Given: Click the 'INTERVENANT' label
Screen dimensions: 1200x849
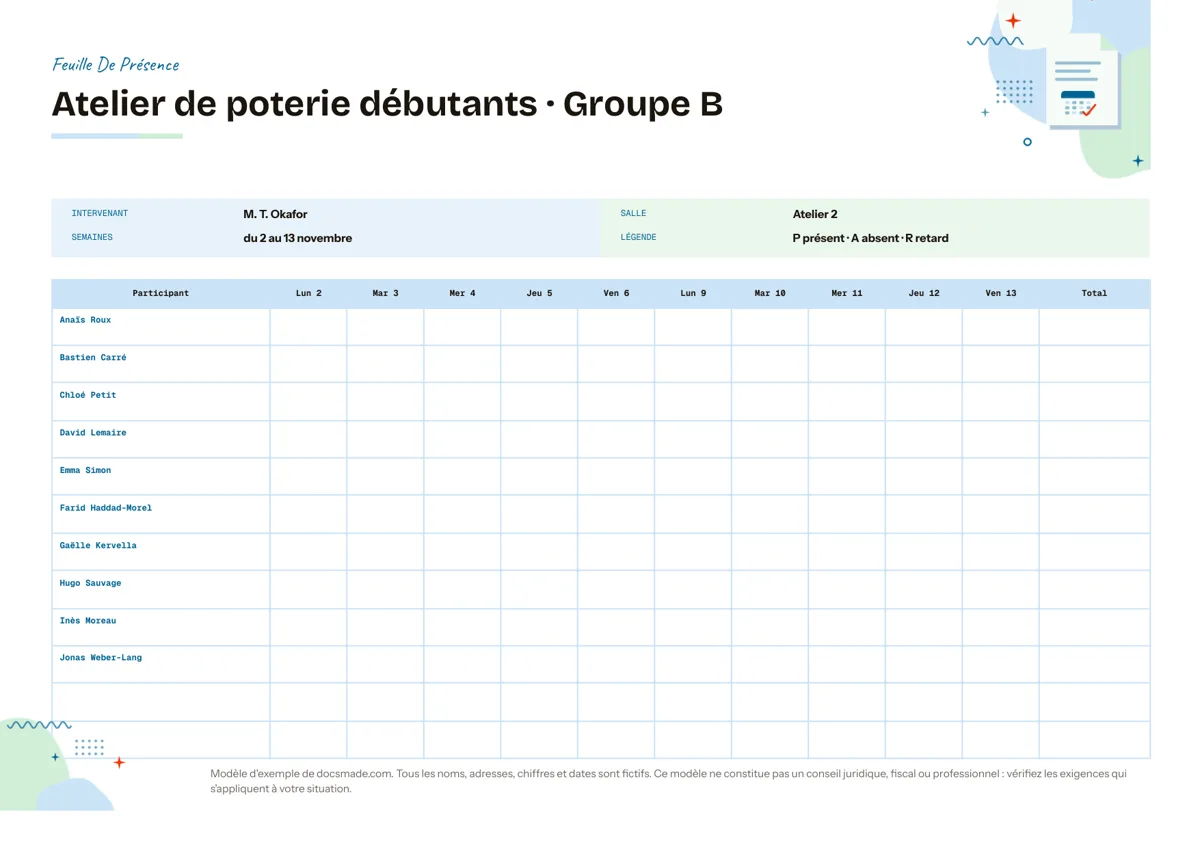Looking at the screenshot, I should [x=100, y=214].
